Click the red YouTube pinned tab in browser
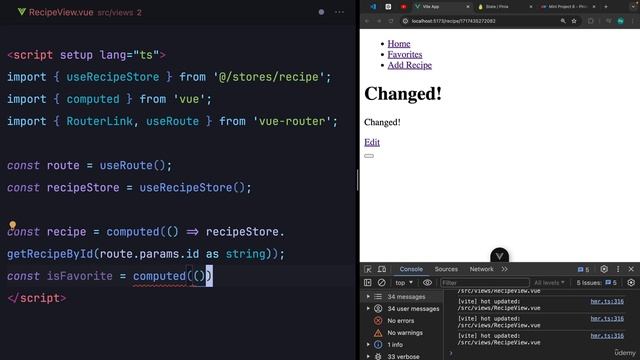The width and height of the screenshot is (640, 360). coord(403,7)
